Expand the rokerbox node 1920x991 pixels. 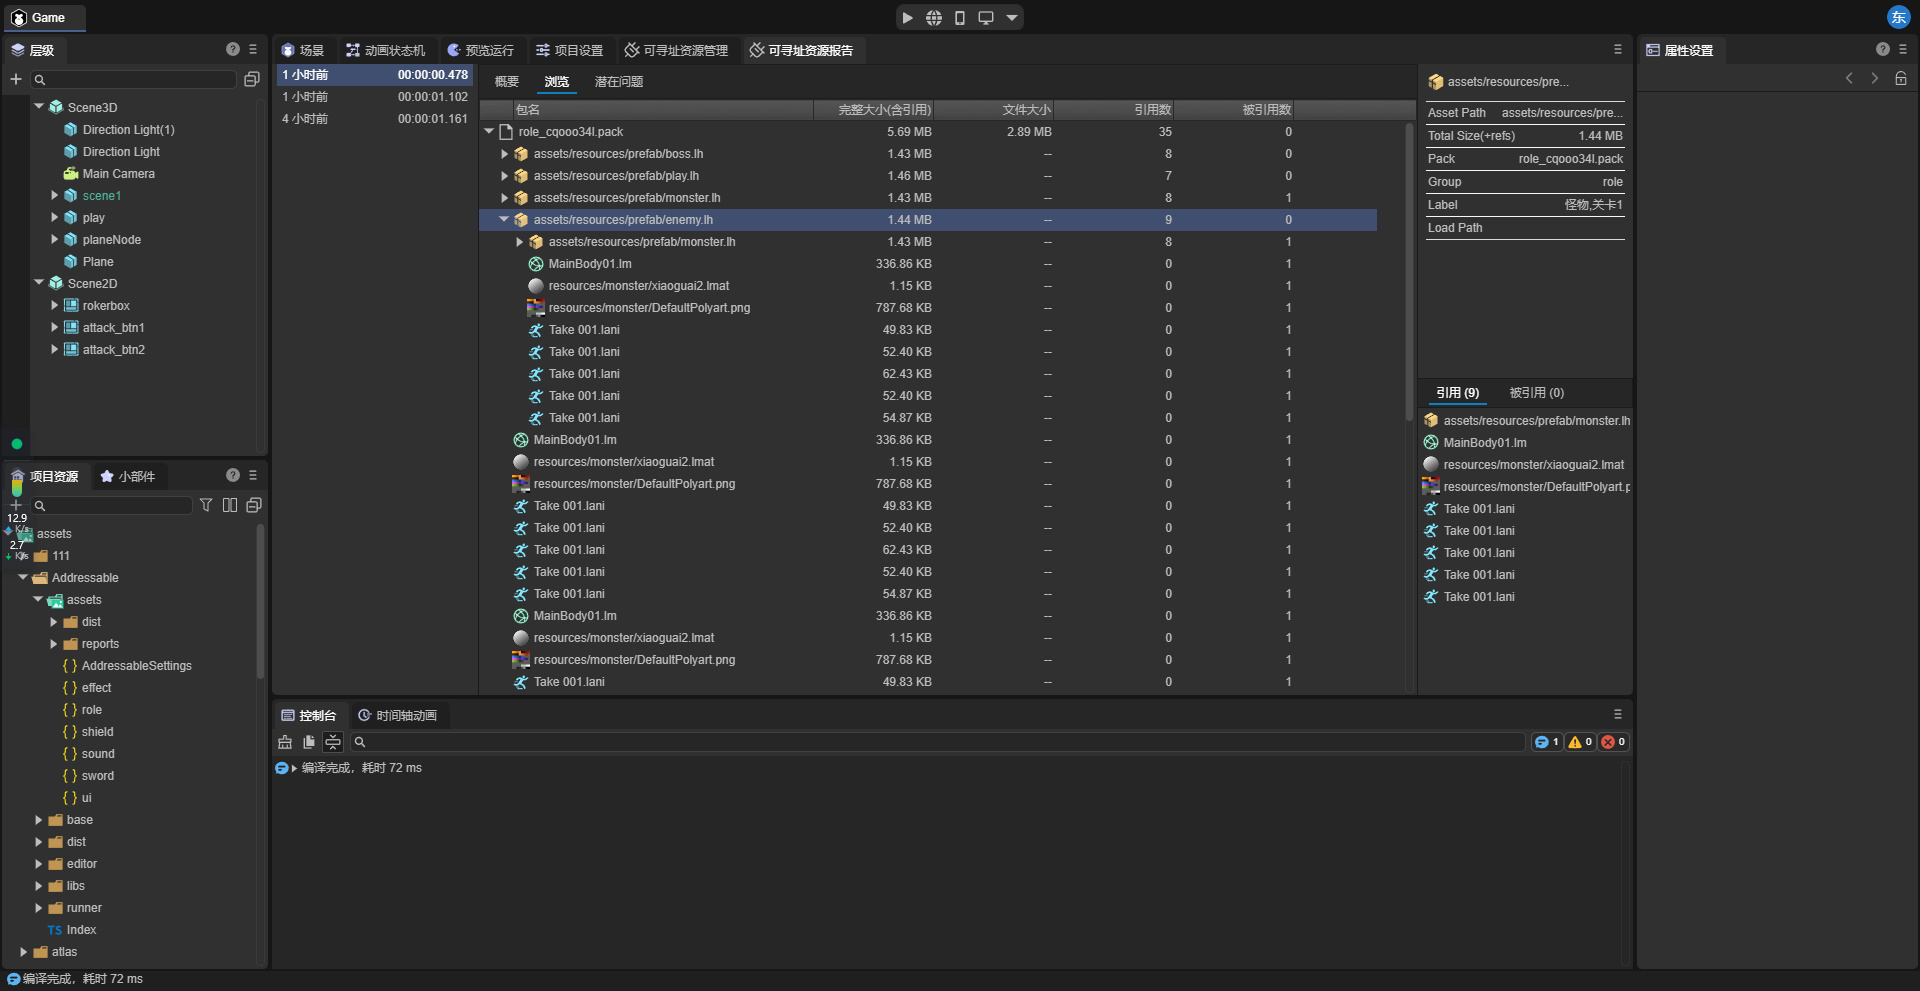[54, 305]
